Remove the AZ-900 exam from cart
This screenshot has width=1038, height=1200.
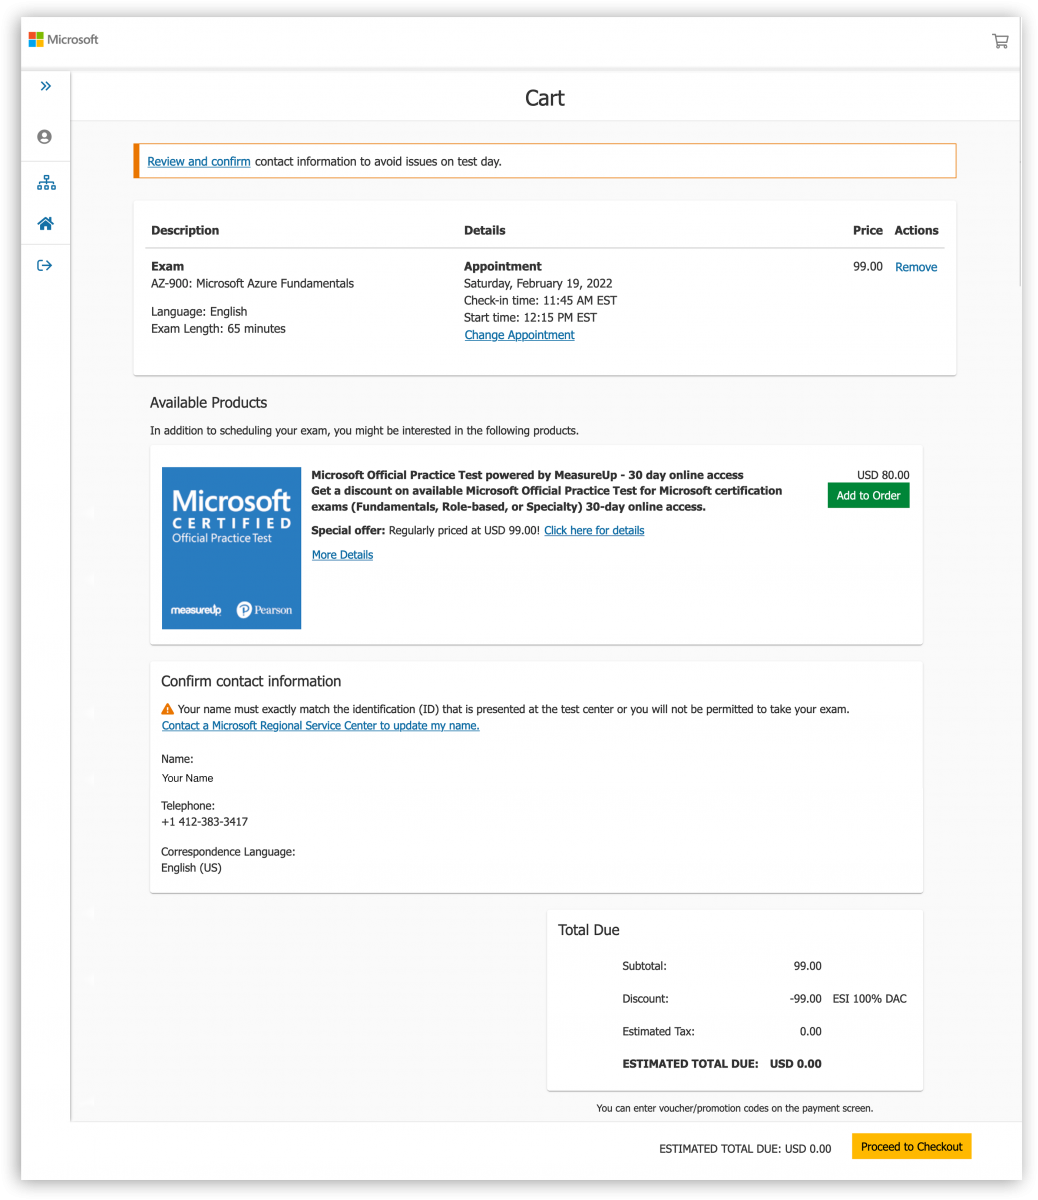[916, 267]
